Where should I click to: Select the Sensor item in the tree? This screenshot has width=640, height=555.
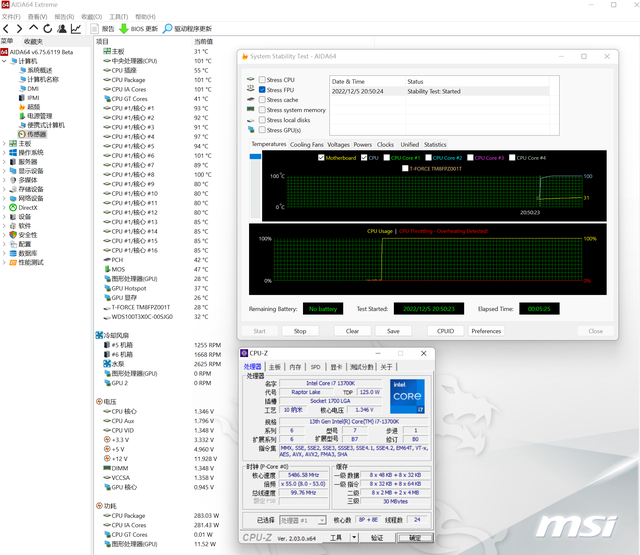(36, 134)
